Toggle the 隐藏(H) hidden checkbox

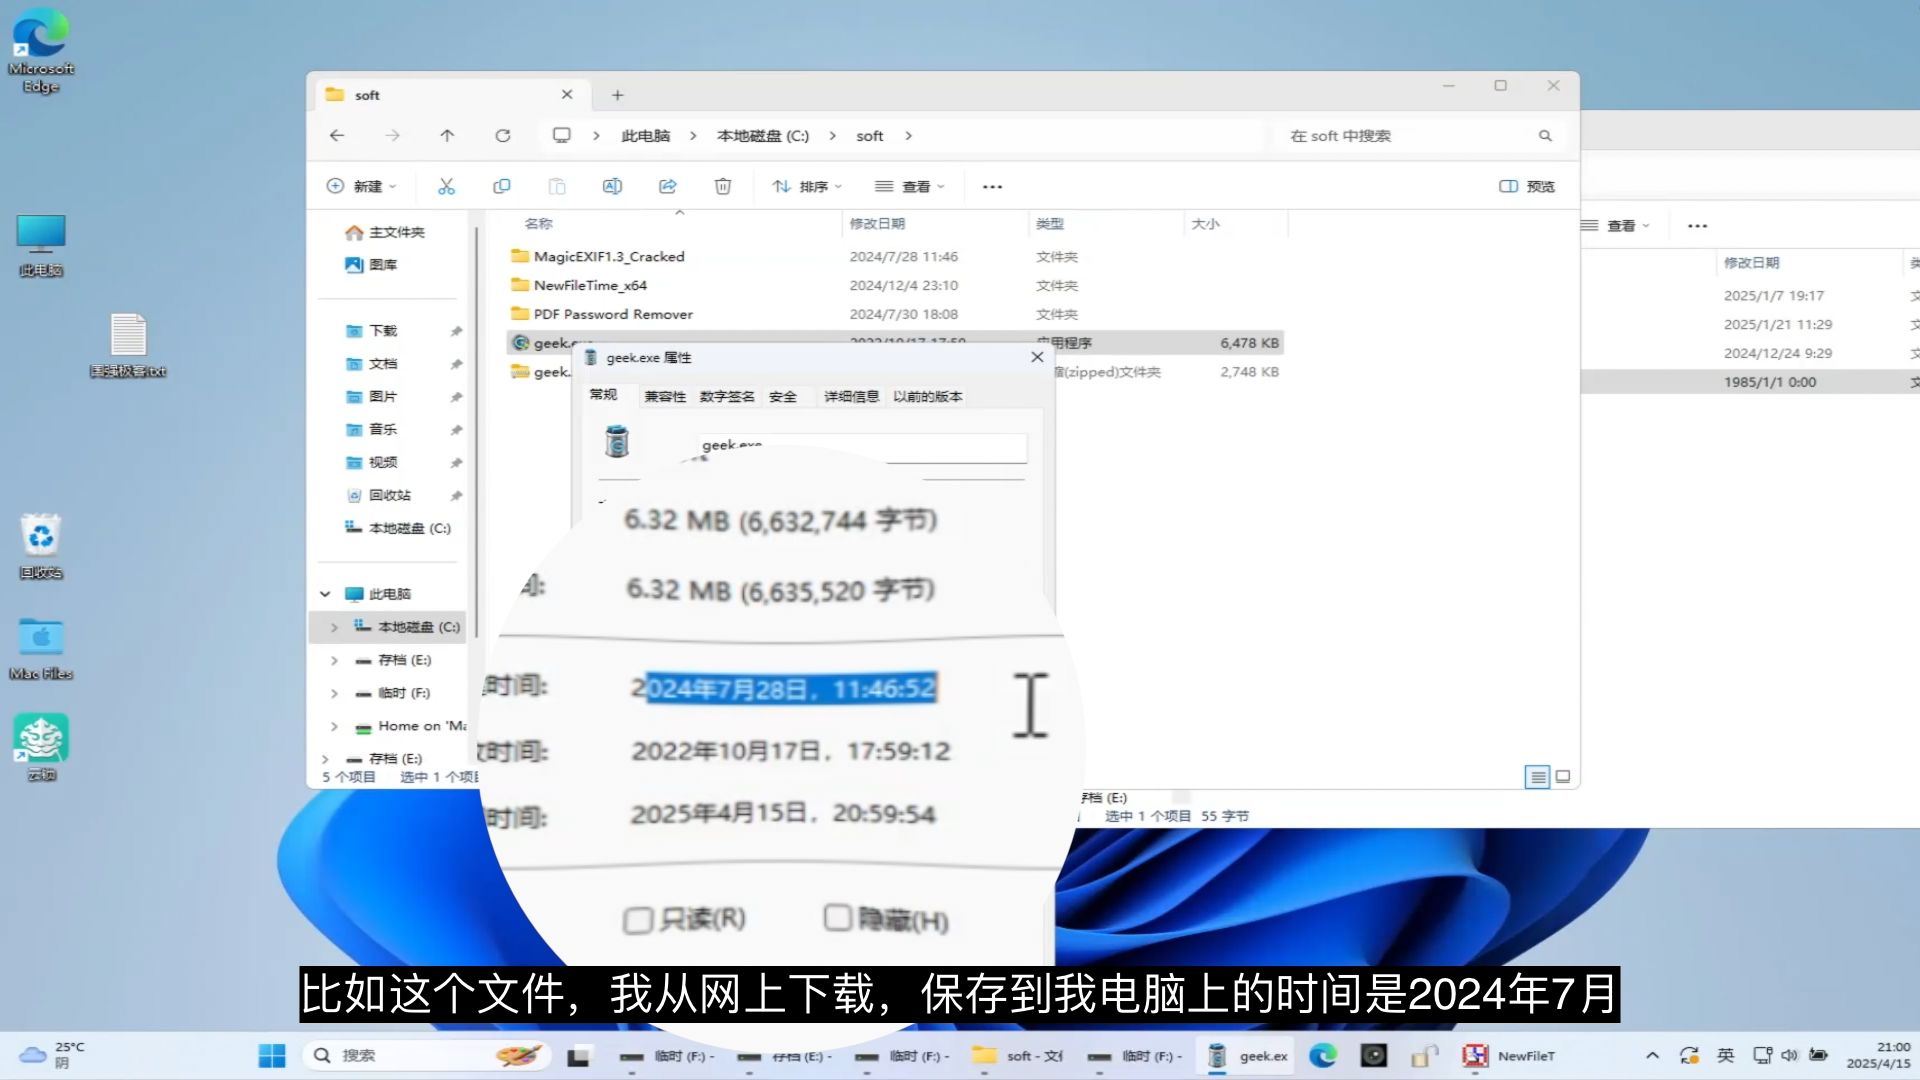(x=837, y=918)
